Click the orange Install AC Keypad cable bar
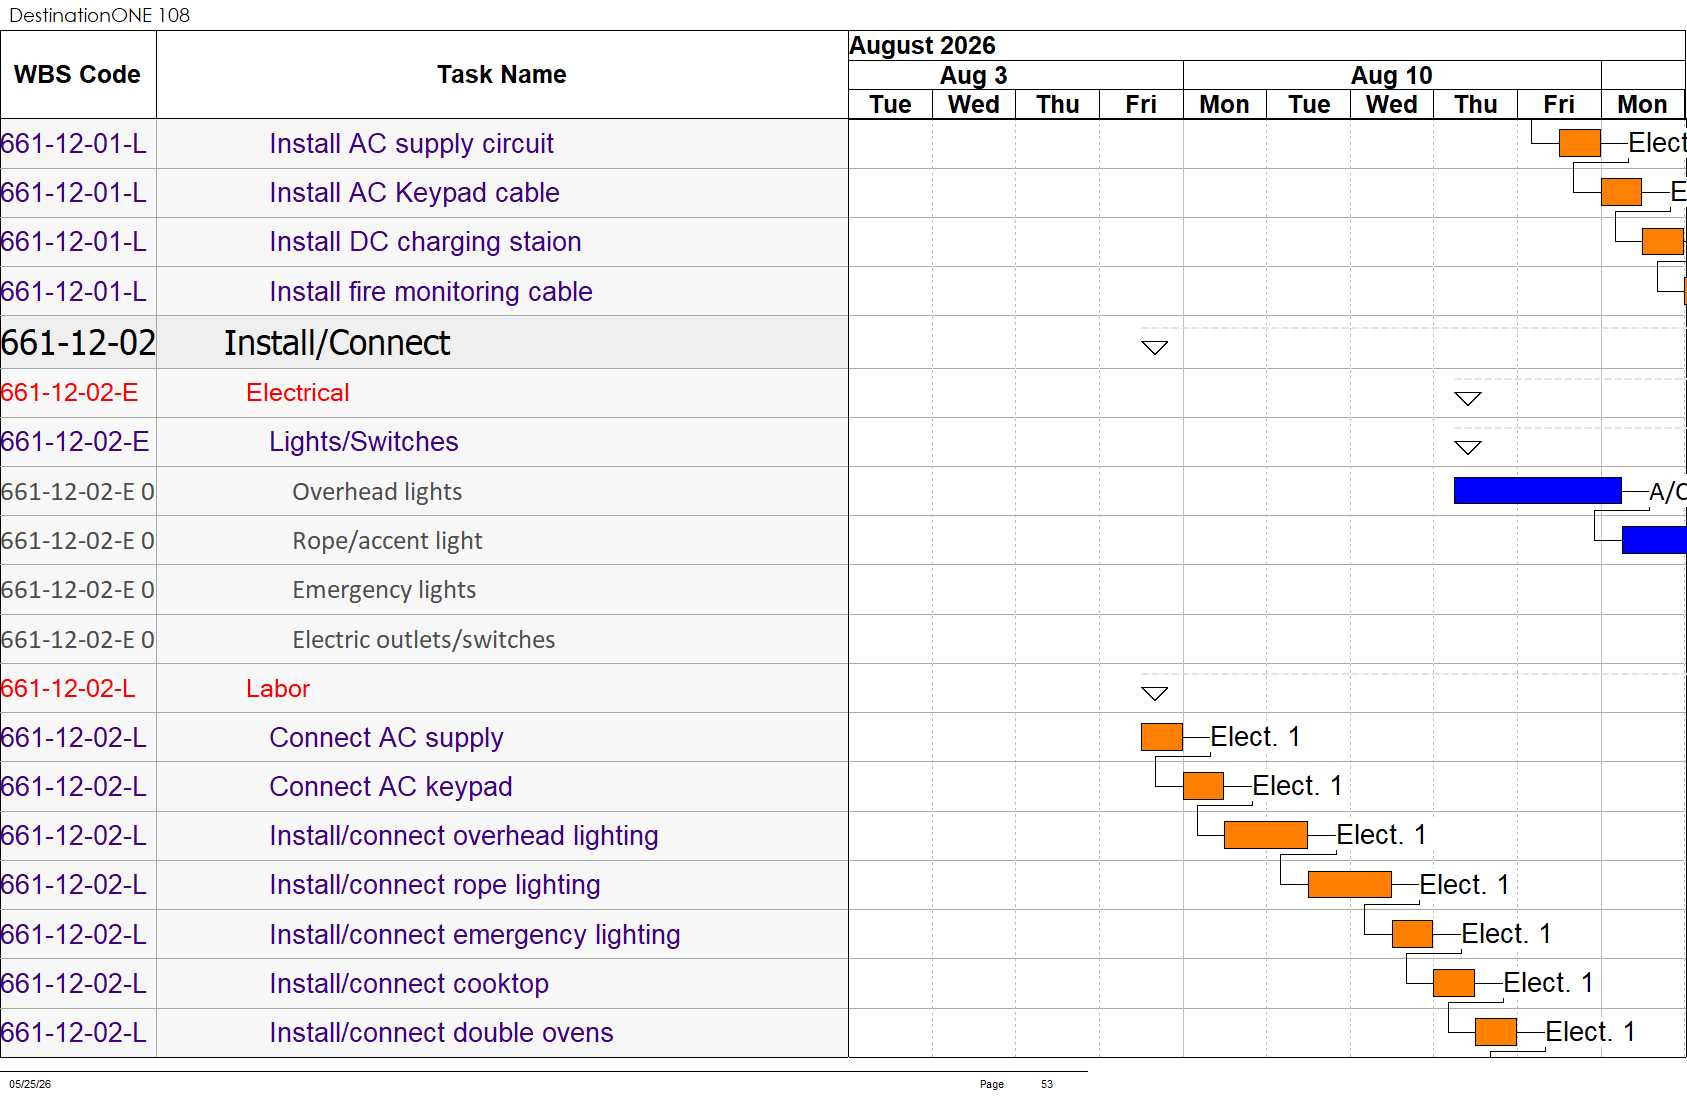The image size is (1687, 1097). point(1621,192)
